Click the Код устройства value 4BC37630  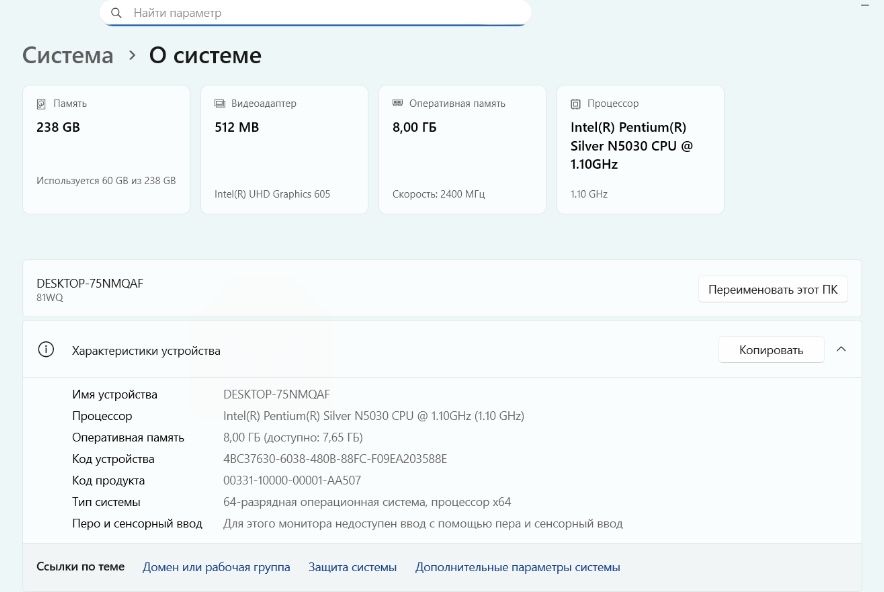pos(335,459)
